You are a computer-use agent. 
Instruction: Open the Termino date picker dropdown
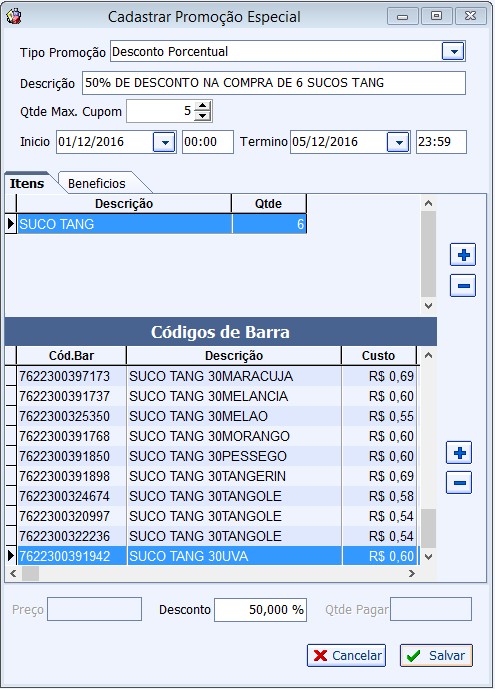click(x=398, y=142)
